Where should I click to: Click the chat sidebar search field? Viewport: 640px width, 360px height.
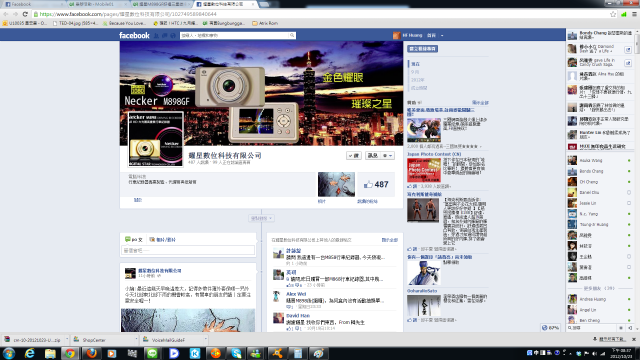(592, 328)
